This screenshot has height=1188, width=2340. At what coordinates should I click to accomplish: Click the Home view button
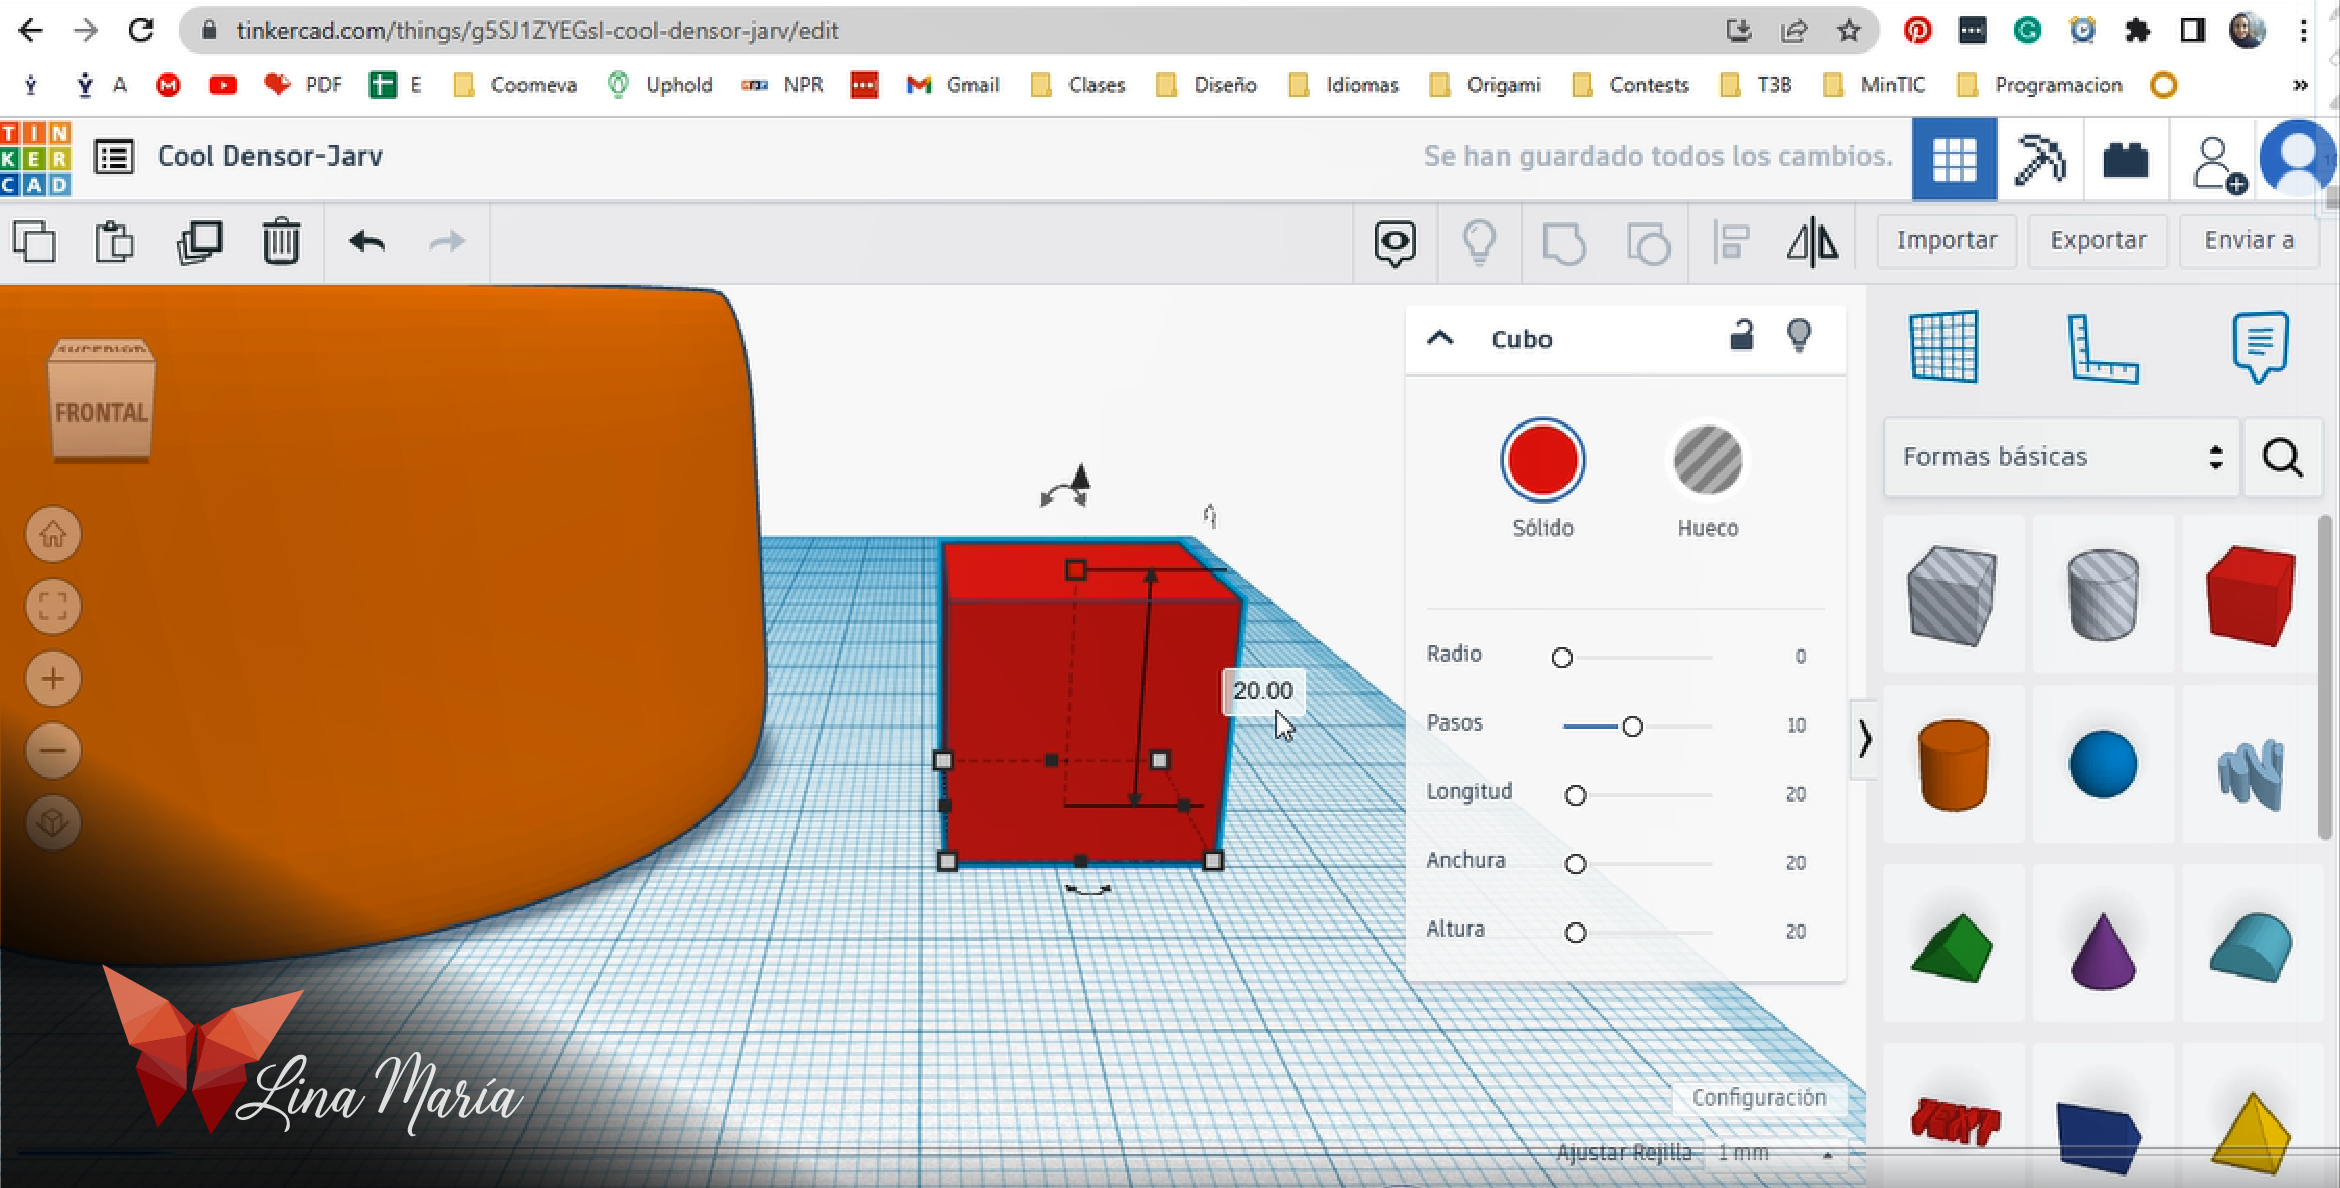pyautogui.click(x=53, y=535)
